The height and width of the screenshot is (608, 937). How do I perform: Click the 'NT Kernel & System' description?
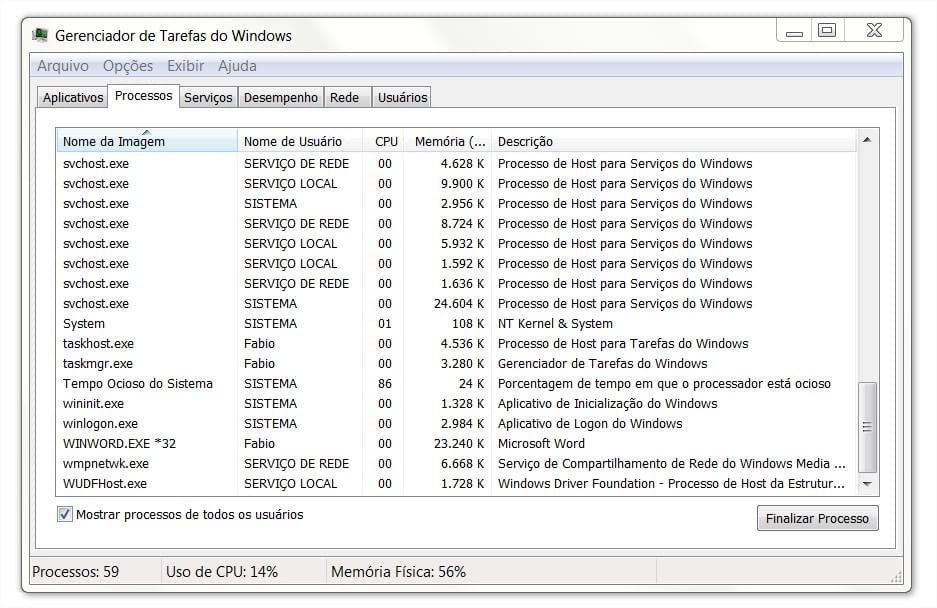coord(555,323)
